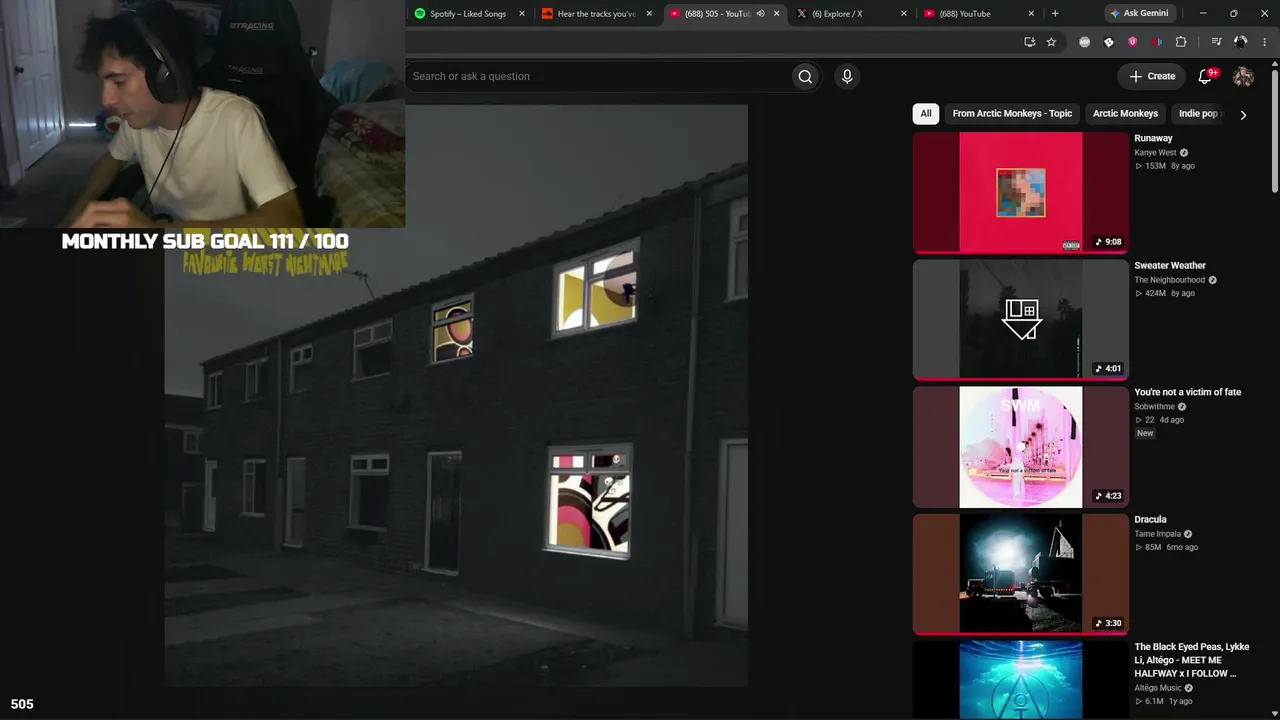1280x720 pixels.
Task: Click the red and blue extension icon
Action: (1157, 42)
